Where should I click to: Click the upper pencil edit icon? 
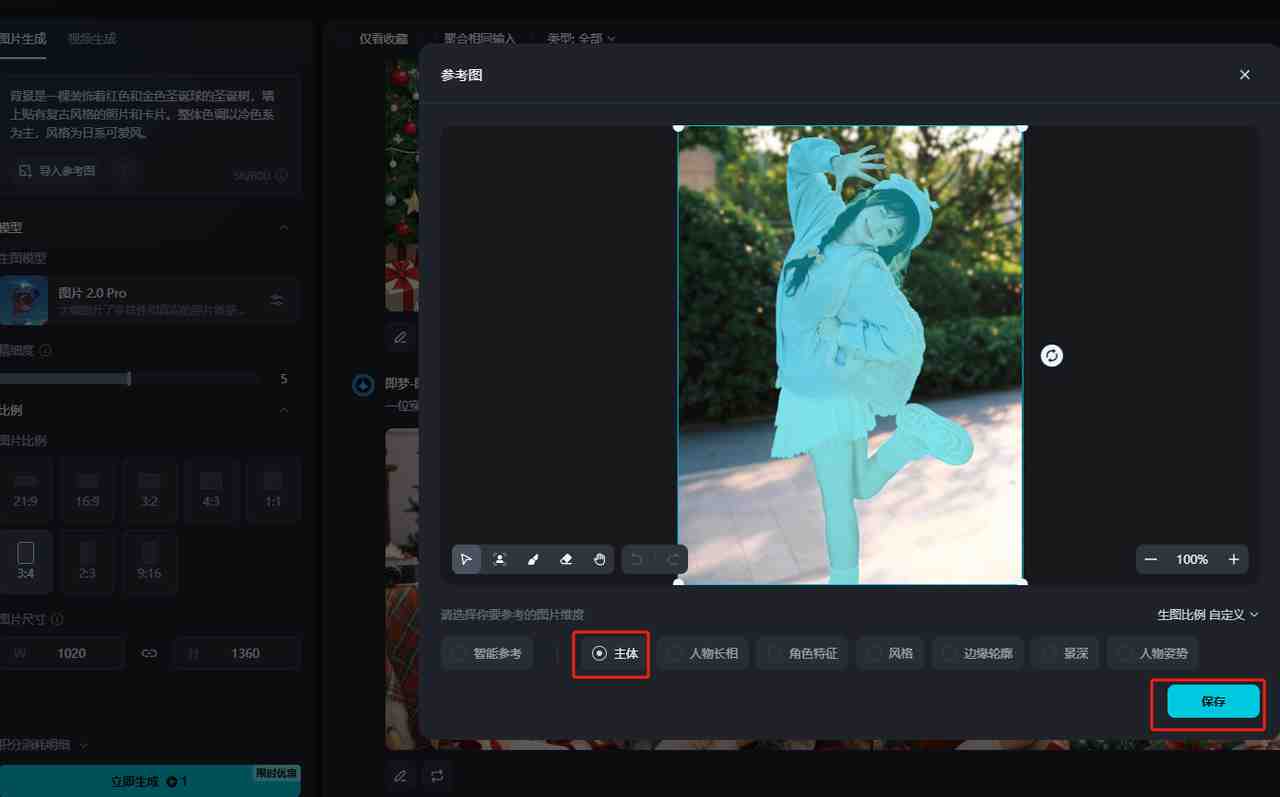click(400, 337)
